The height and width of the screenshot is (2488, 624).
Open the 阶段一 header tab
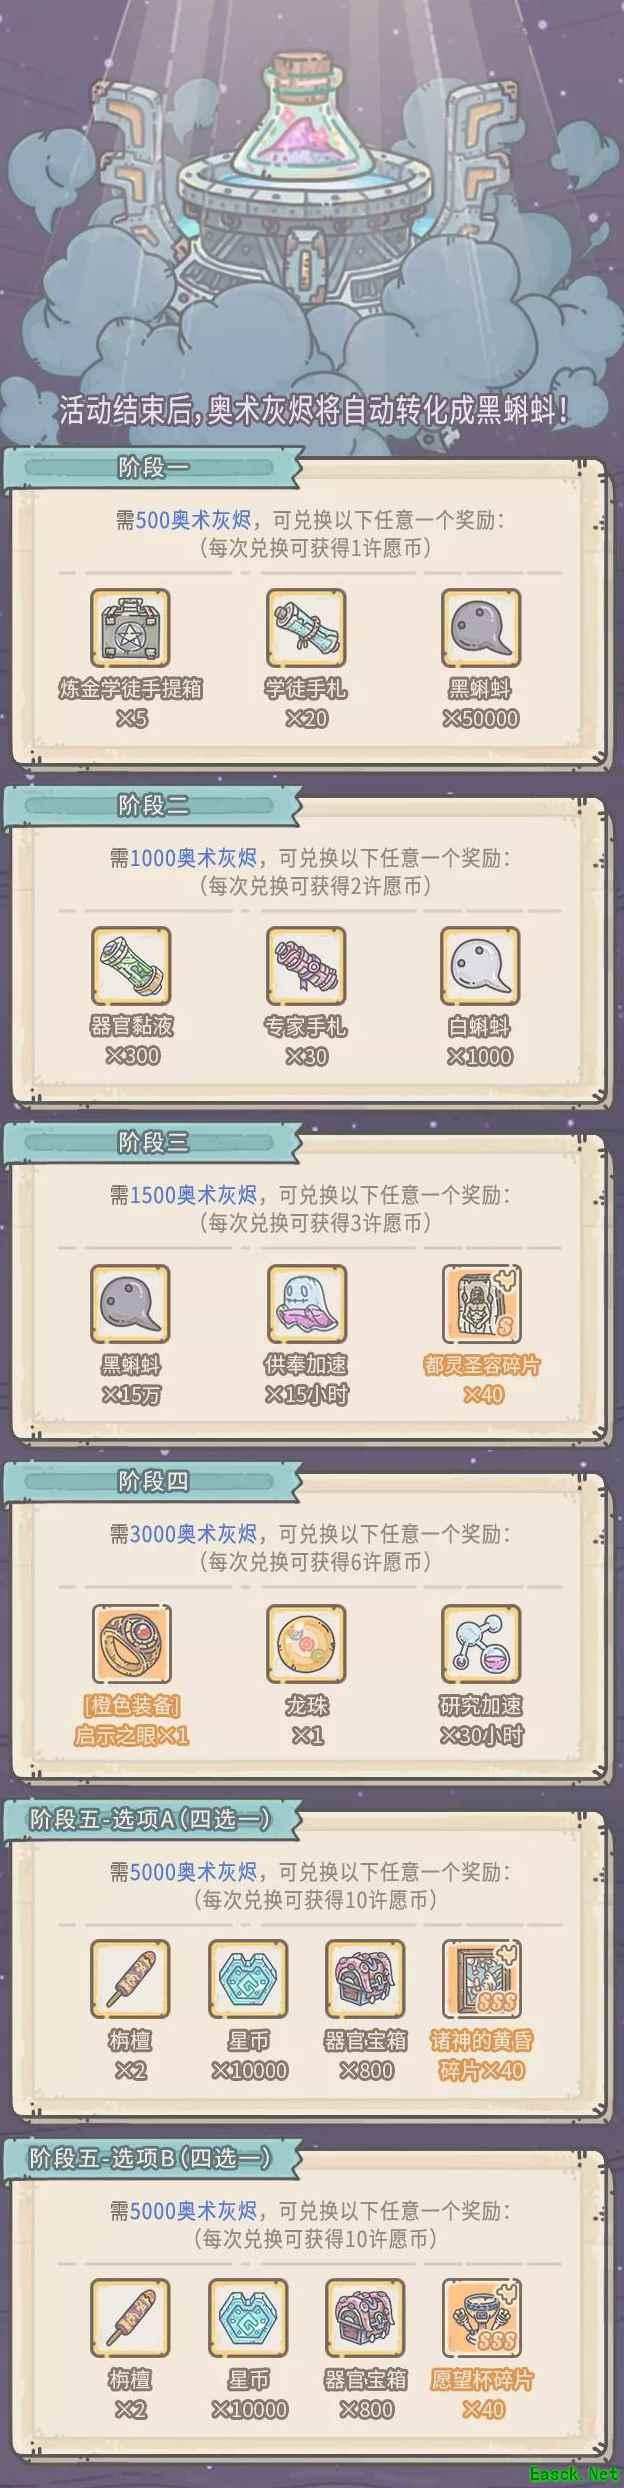tap(152, 468)
